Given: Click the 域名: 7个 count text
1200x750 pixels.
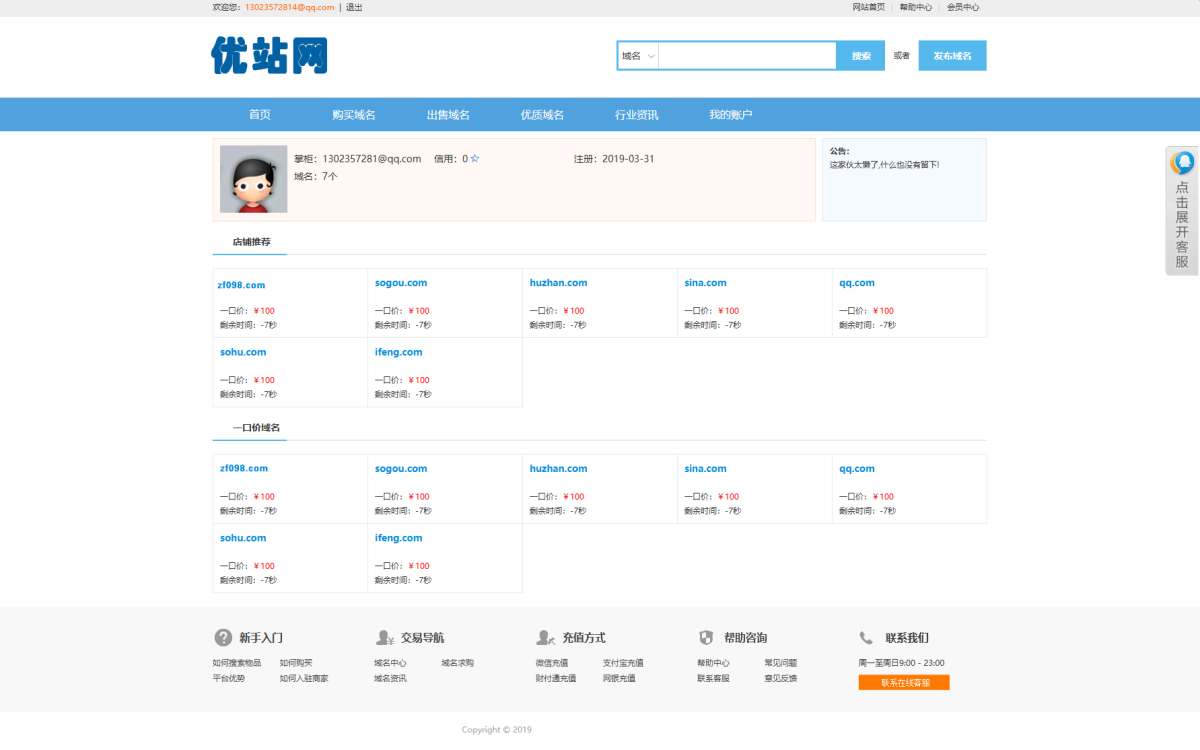Looking at the screenshot, I should coord(316,176).
